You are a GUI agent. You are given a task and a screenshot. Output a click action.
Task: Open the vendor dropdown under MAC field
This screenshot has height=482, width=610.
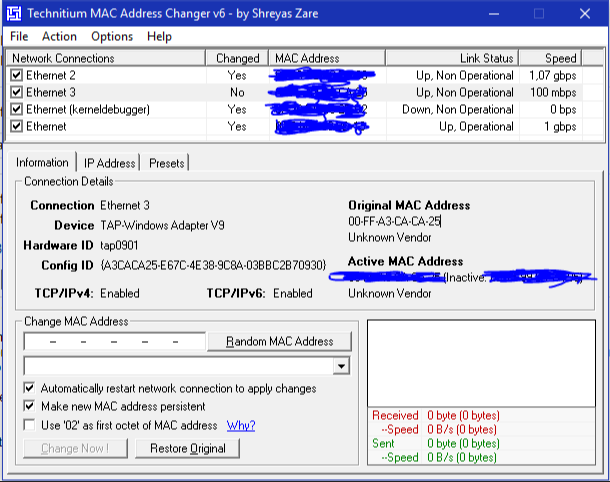341,366
